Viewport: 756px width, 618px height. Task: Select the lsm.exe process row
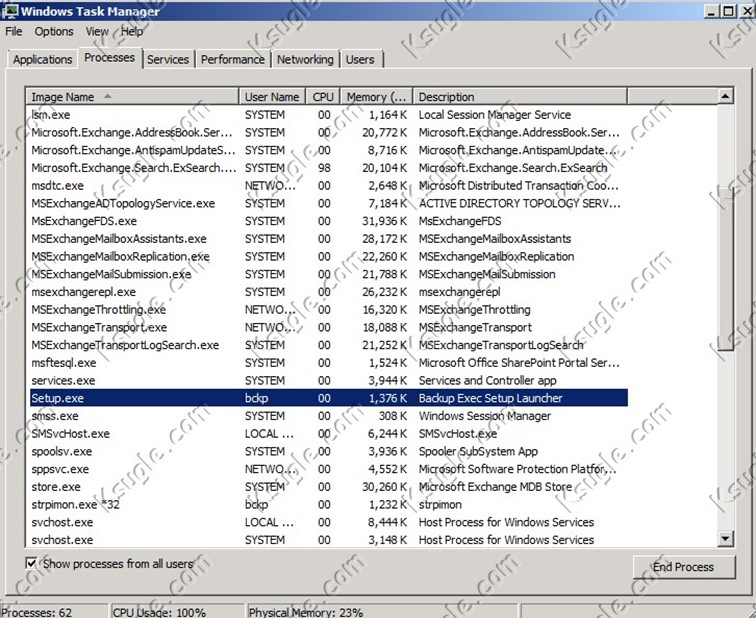pyautogui.click(x=328, y=115)
